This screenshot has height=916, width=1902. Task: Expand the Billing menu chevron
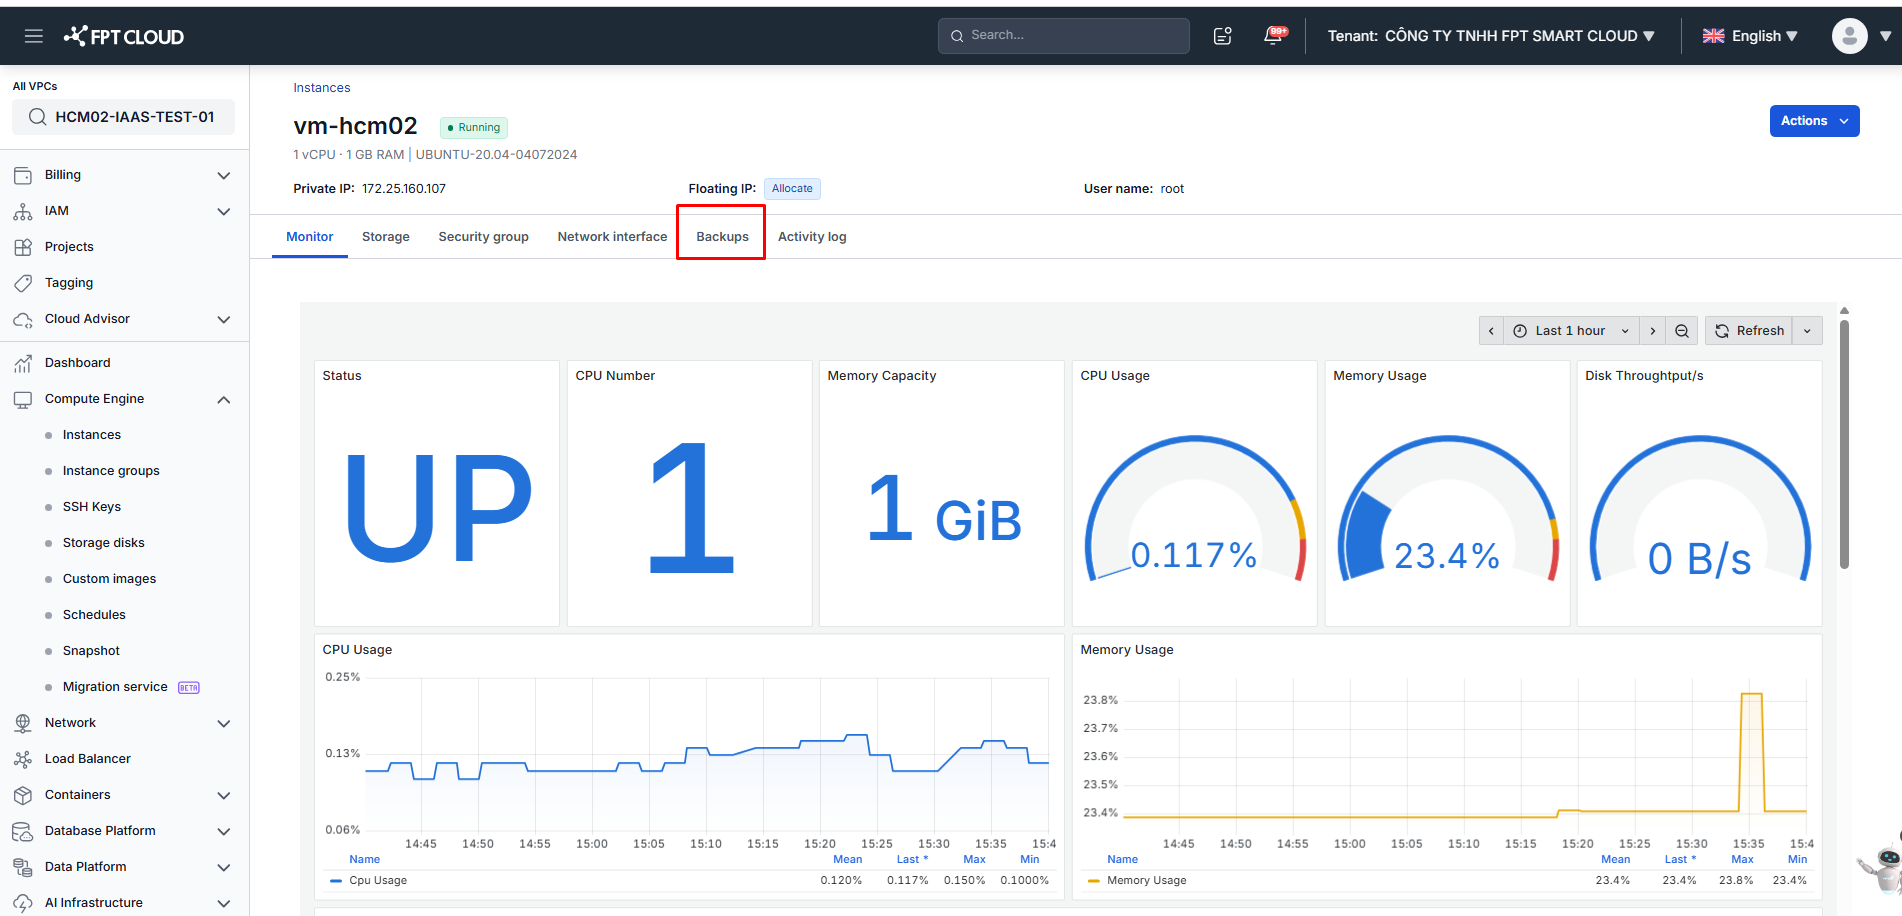tap(224, 176)
